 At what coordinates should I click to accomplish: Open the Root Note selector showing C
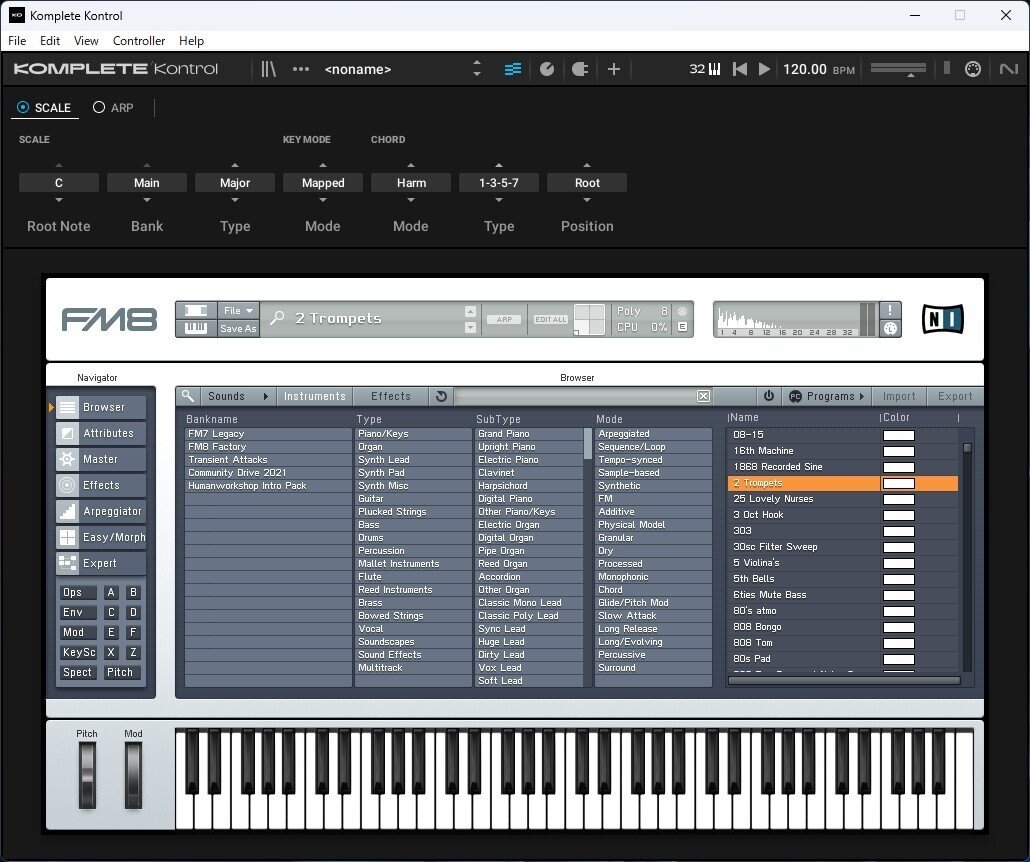[58, 182]
